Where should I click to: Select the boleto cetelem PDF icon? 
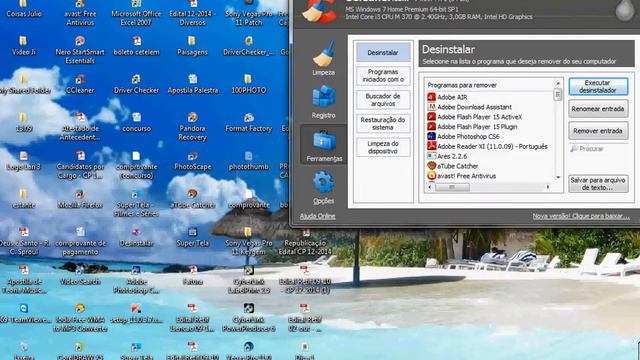pyautogui.click(x=136, y=45)
